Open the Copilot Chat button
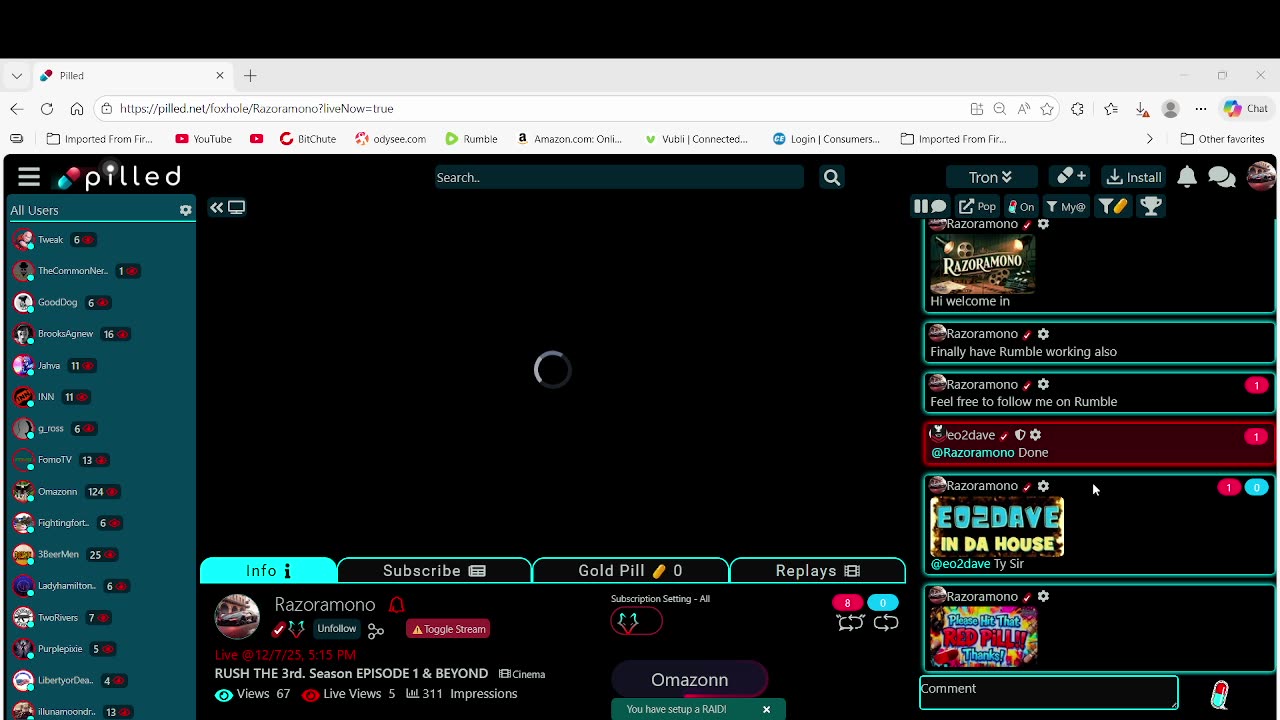 1246,109
